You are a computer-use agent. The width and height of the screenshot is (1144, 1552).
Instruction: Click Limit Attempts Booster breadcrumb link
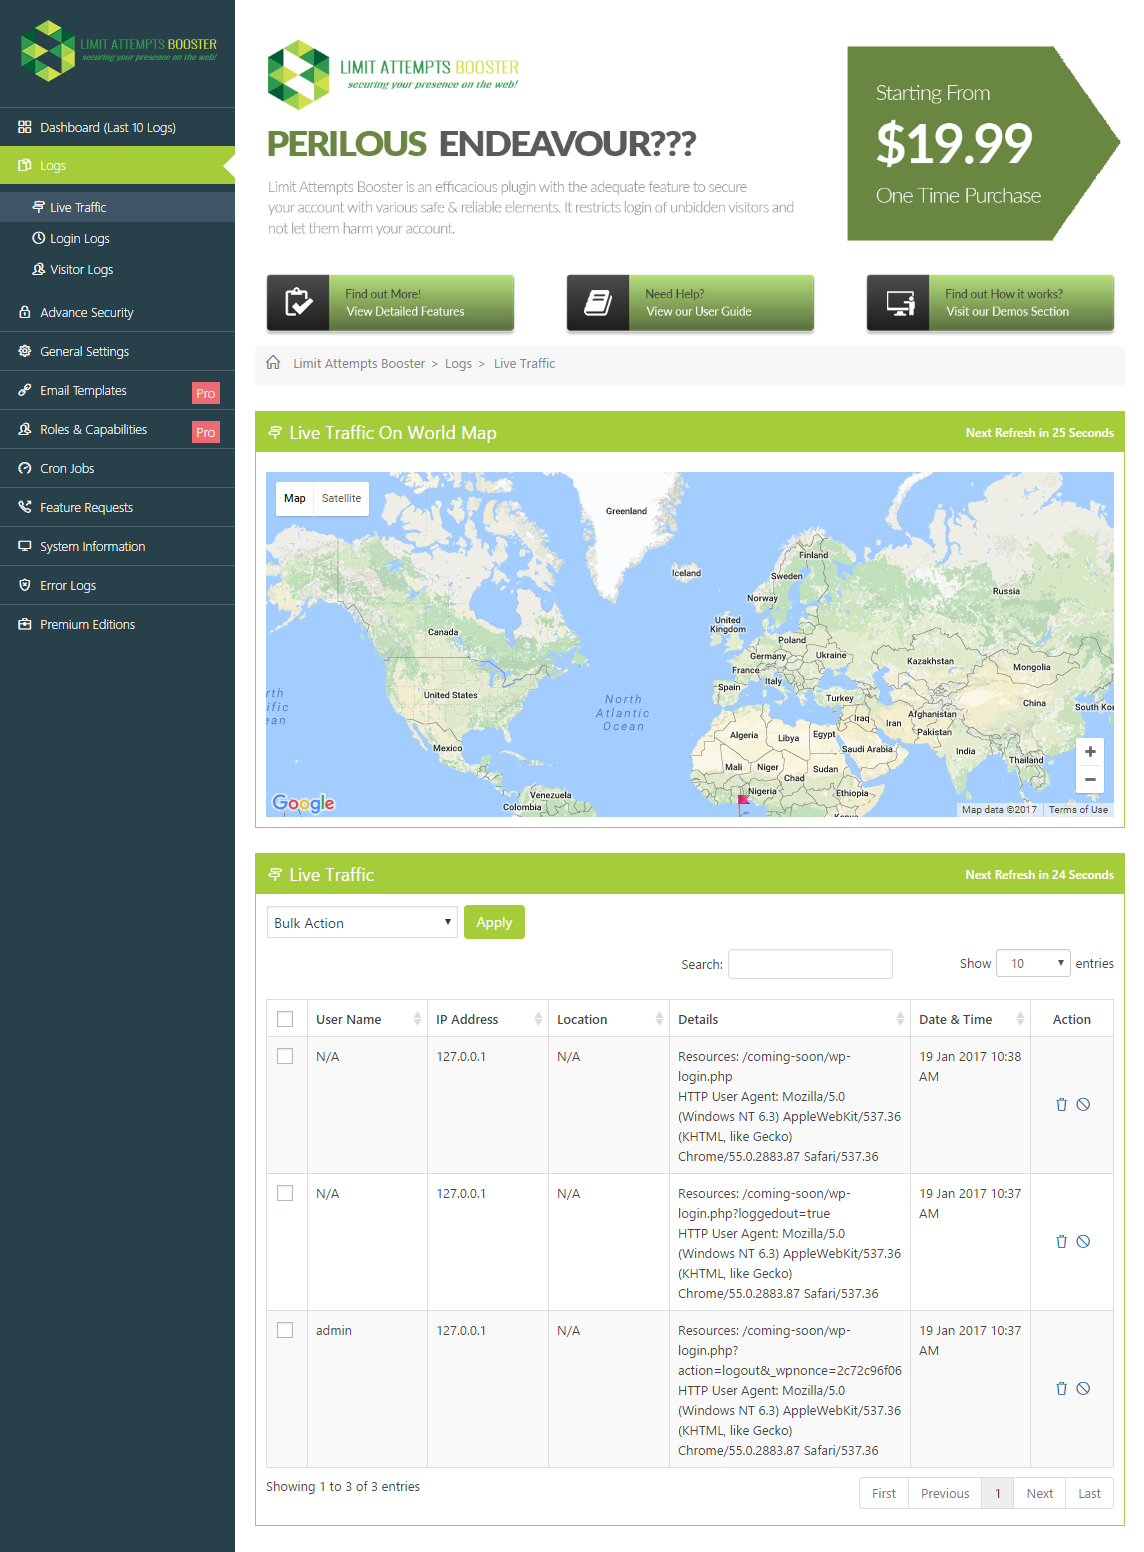359,363
